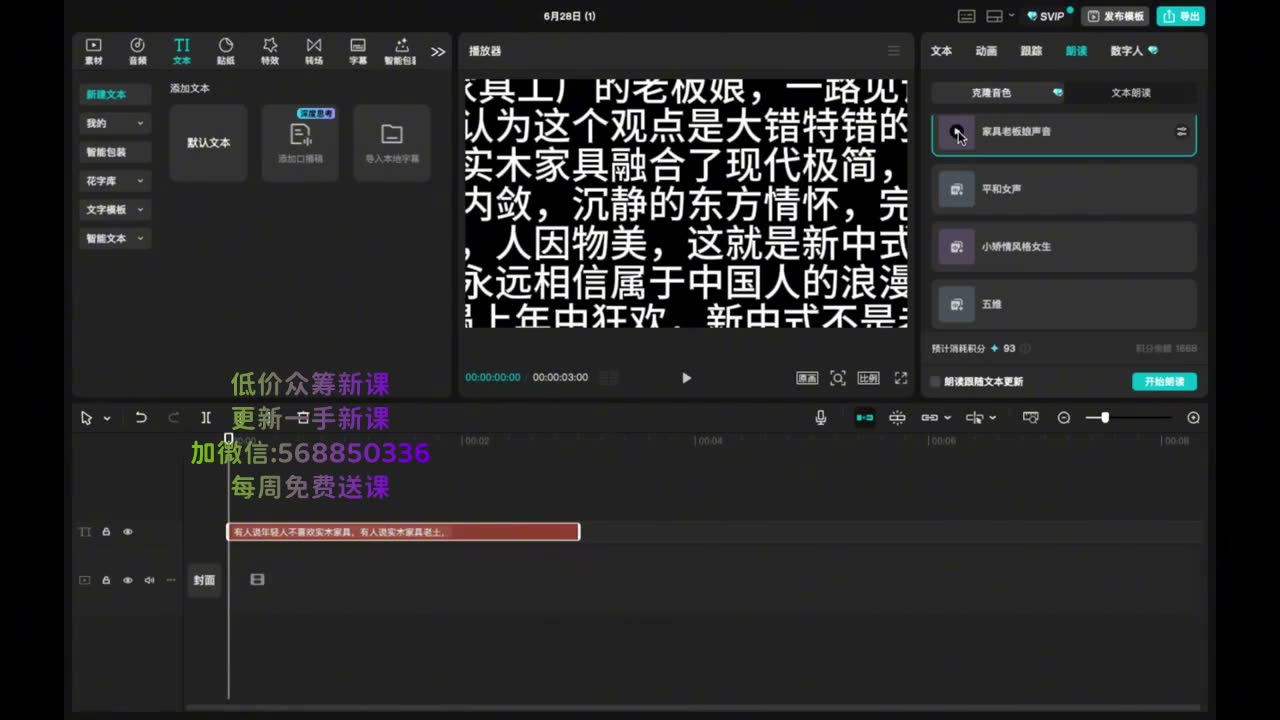Click the info icon beside 预计消耗积分
The width and height of the screenshot is (1280, 720).
click(1025, 349)
